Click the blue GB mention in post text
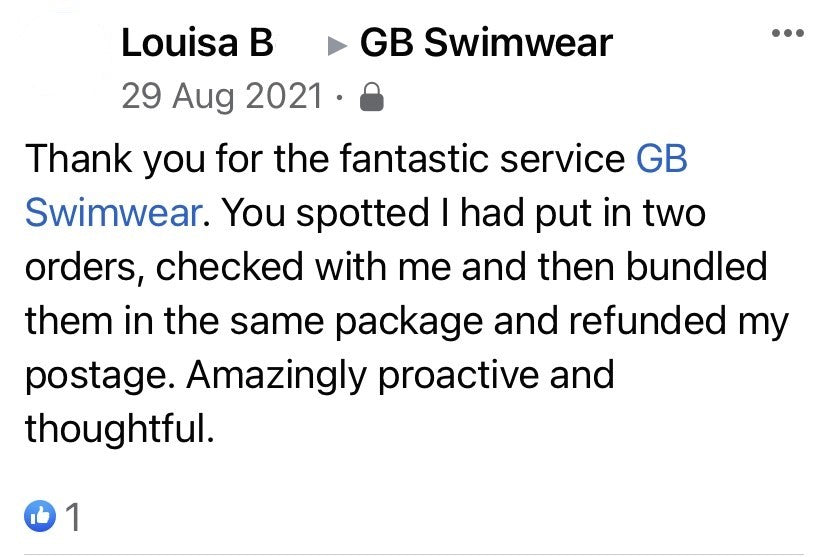Screen dimensions: 828x557 (x=662, y=161)
